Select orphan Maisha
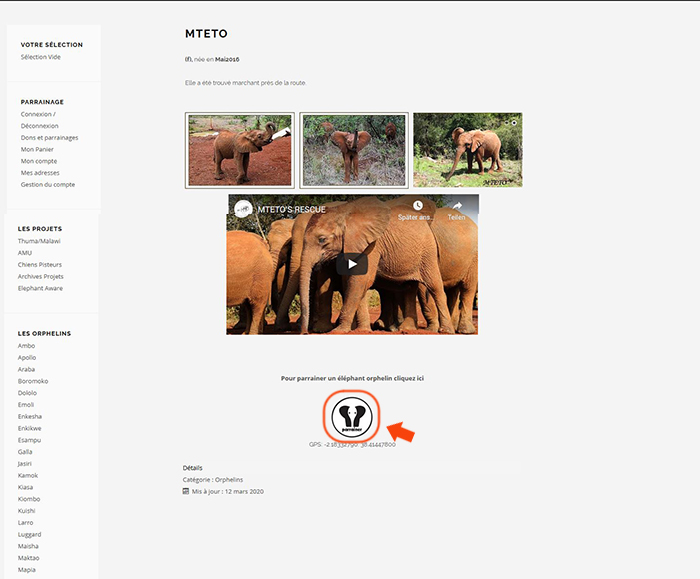700x579 pixels. click(x=28, y=546)
